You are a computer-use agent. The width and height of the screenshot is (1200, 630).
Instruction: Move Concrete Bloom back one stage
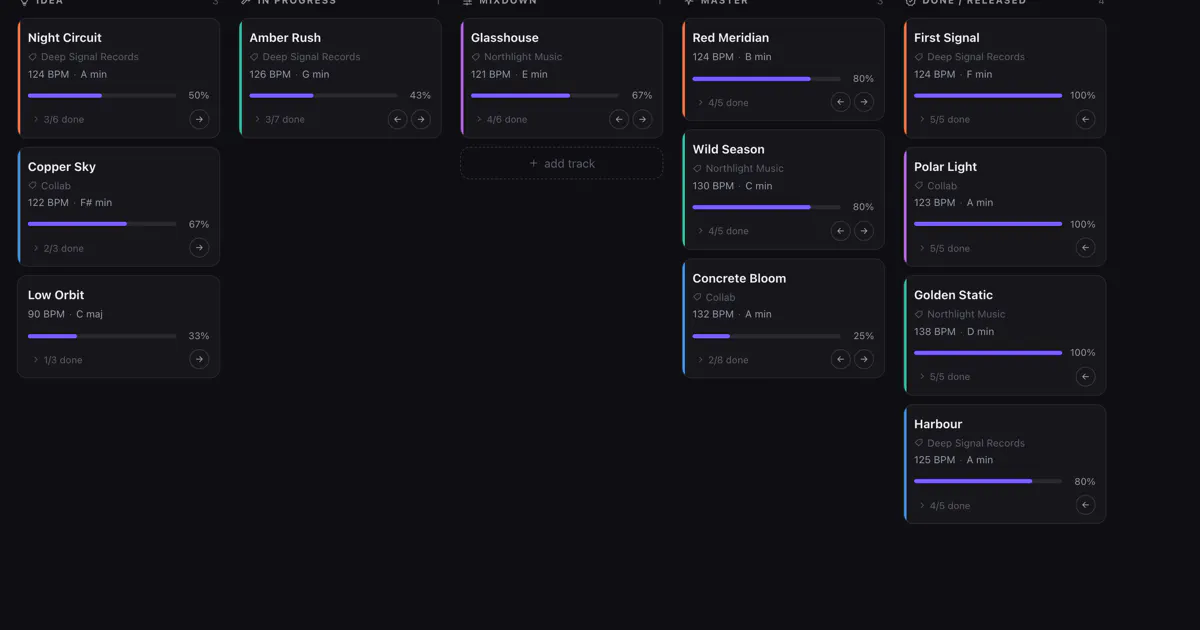(x=841, y=360)
